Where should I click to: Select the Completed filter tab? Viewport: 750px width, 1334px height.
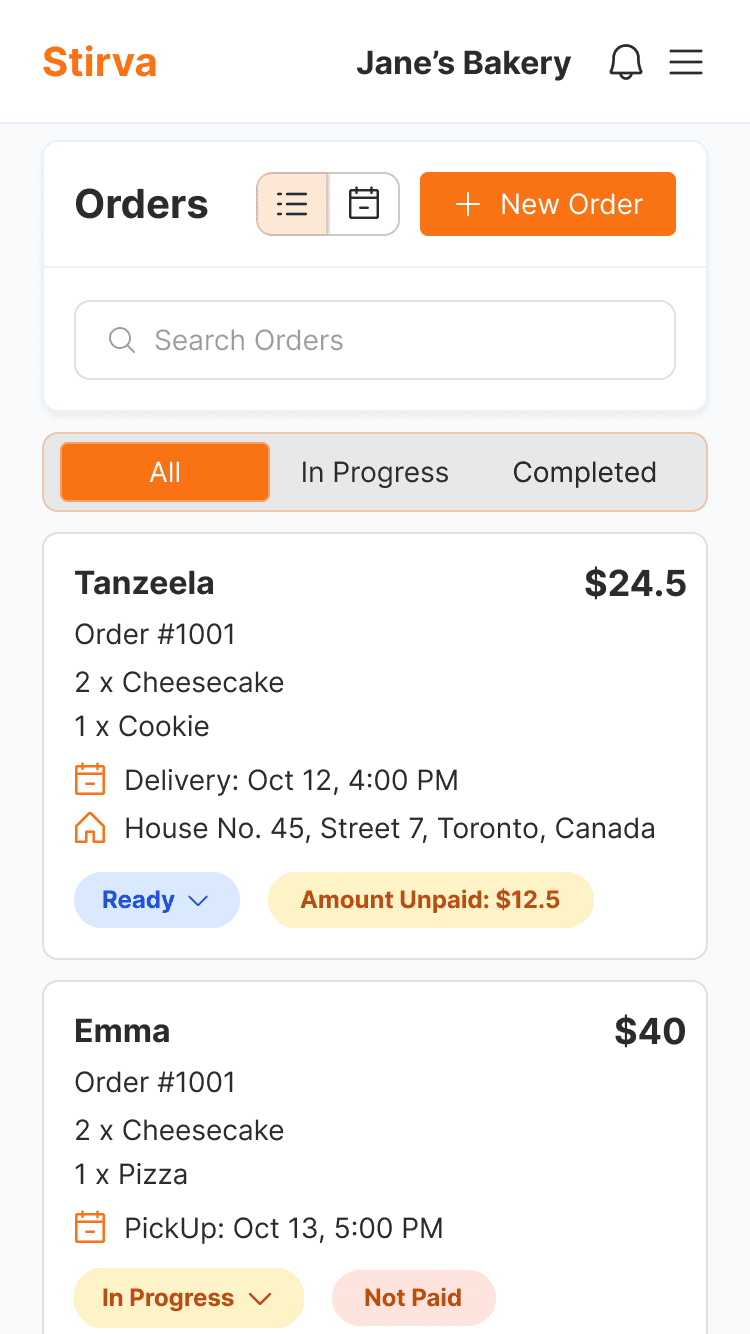coord(585,472)
